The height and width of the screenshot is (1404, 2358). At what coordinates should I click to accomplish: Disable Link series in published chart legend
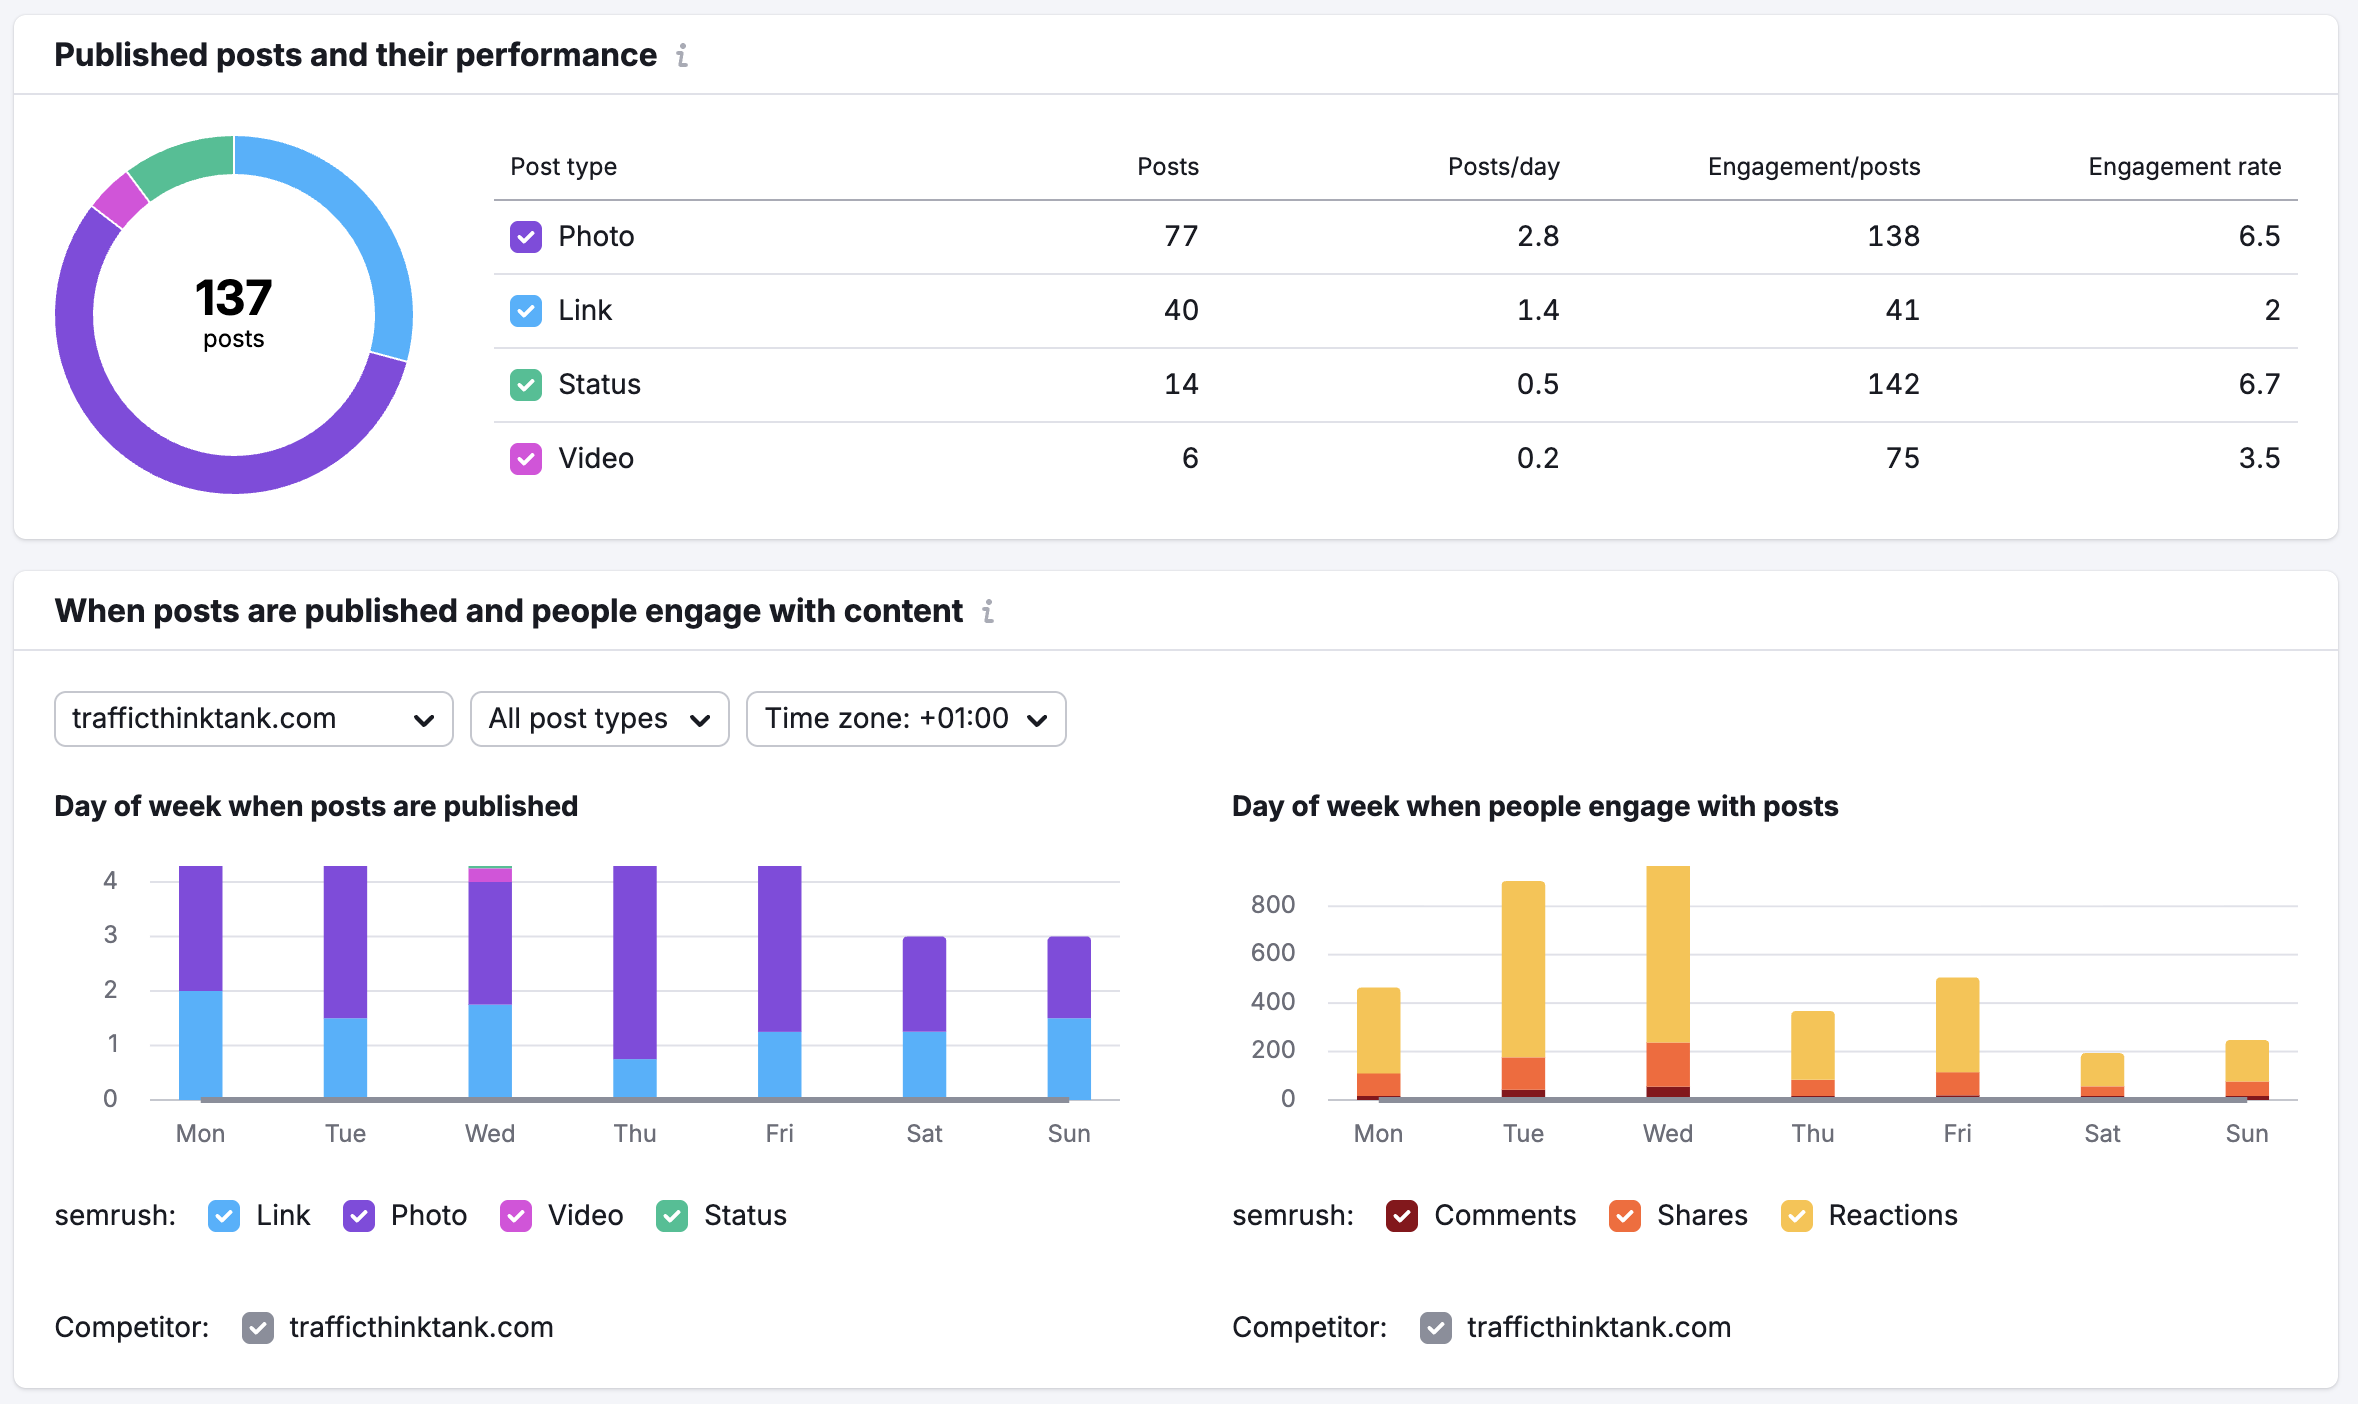click(x=224, y=1216)
